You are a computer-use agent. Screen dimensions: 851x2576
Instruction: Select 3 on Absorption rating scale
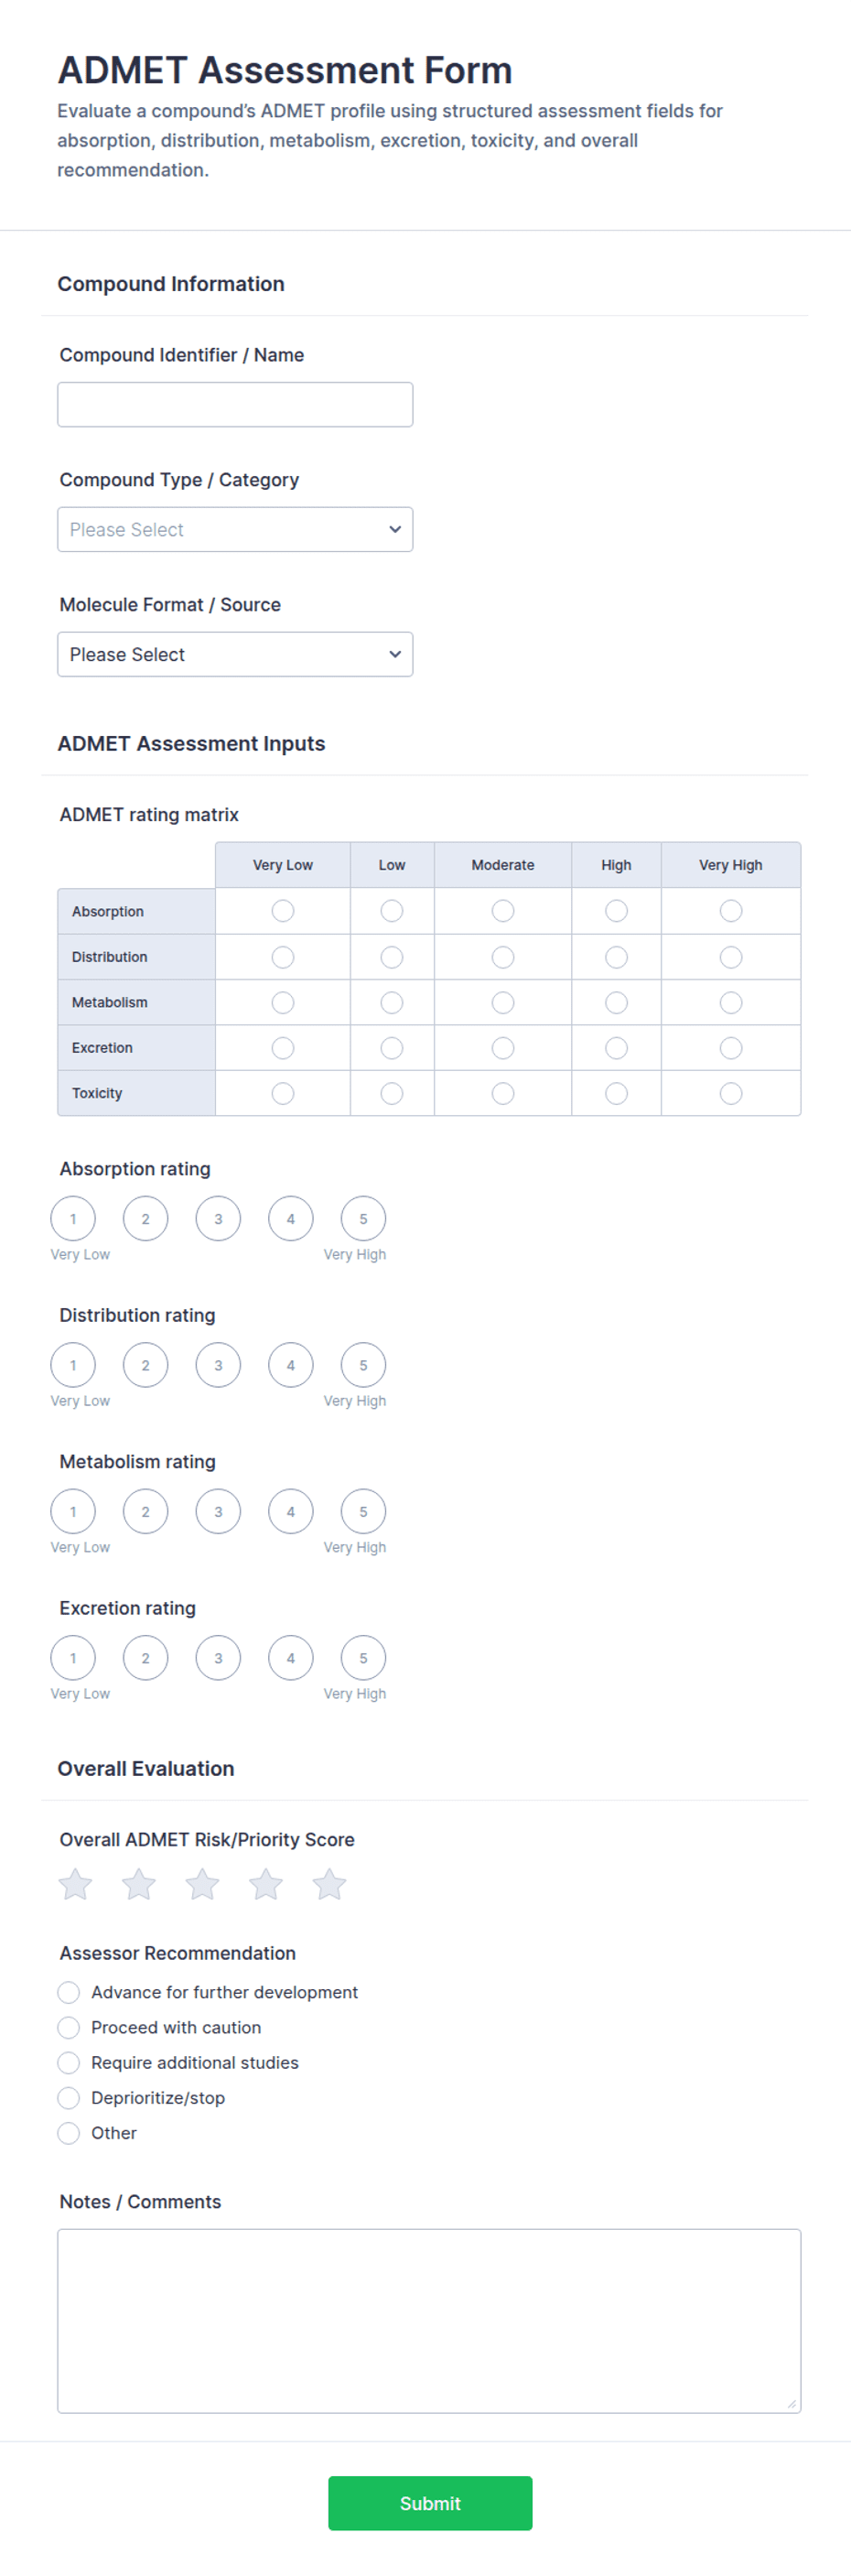click(x=218, y=1218)
